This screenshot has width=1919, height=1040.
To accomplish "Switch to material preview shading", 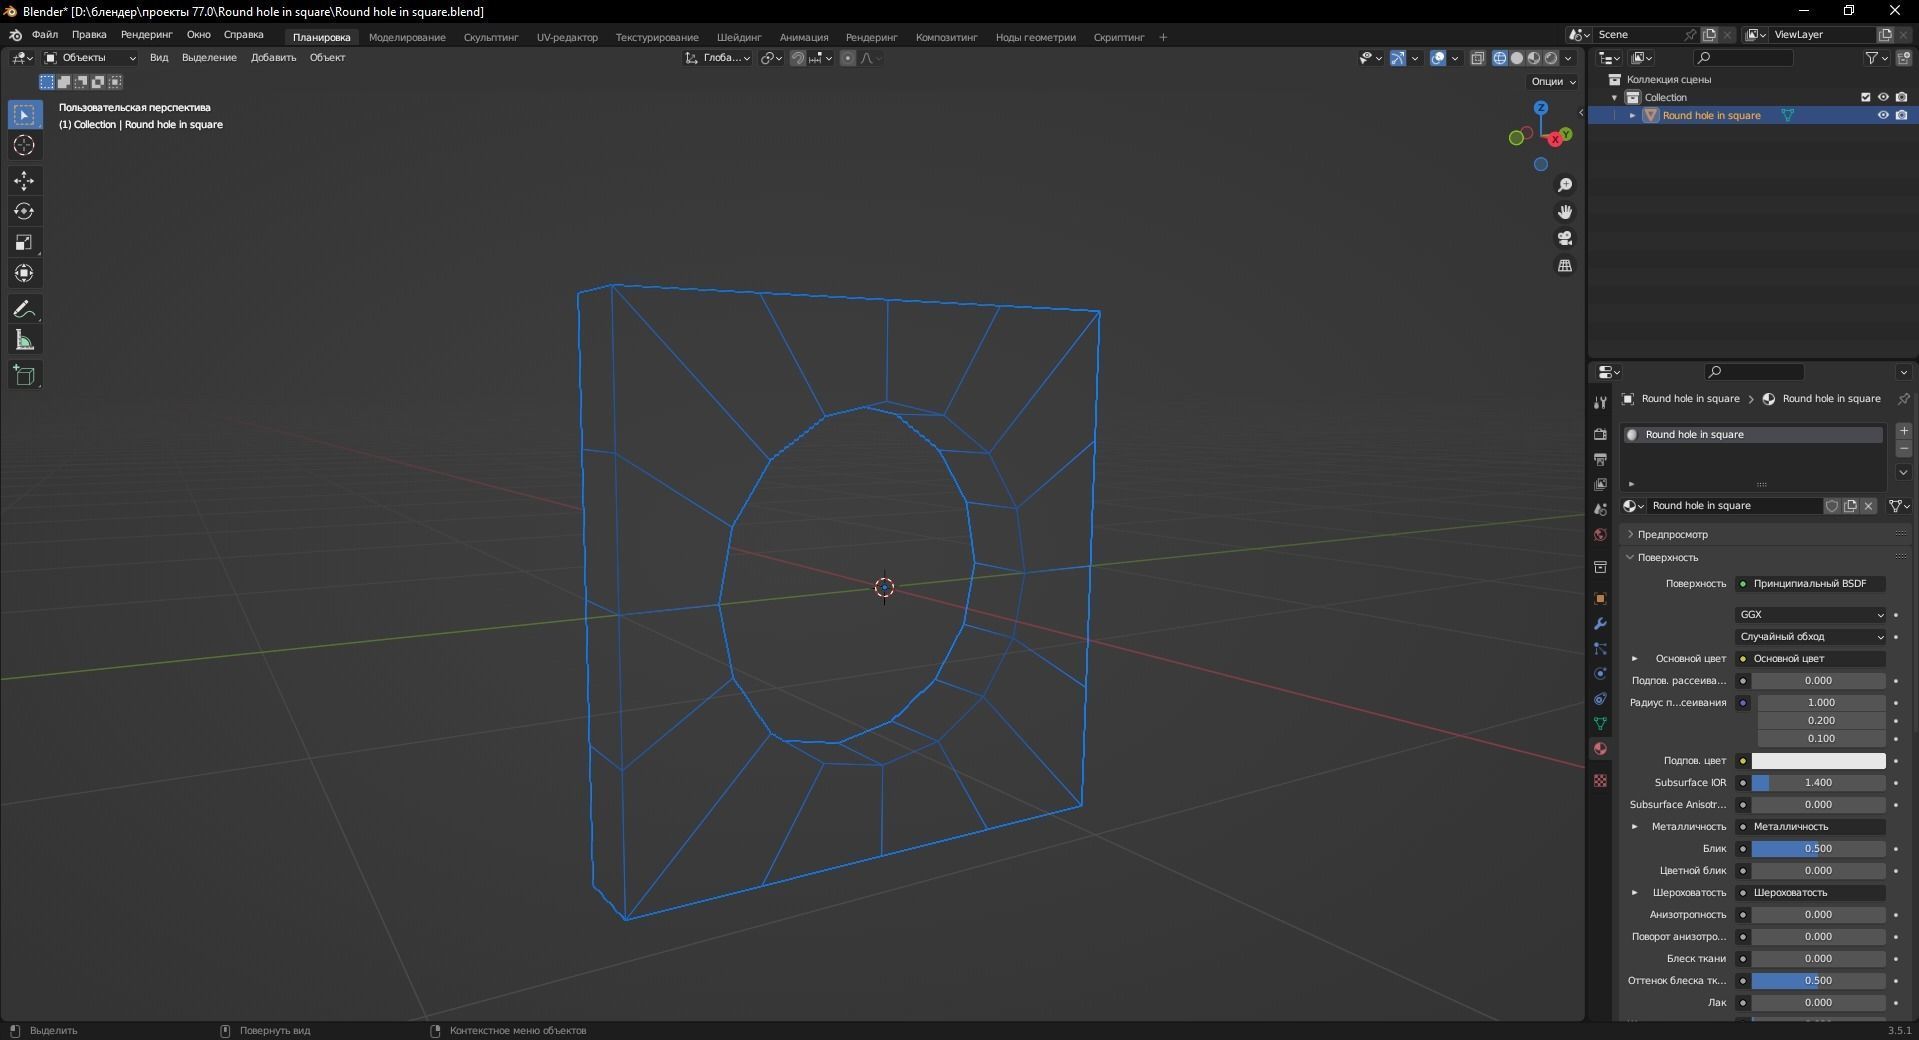I will 1534,58.
